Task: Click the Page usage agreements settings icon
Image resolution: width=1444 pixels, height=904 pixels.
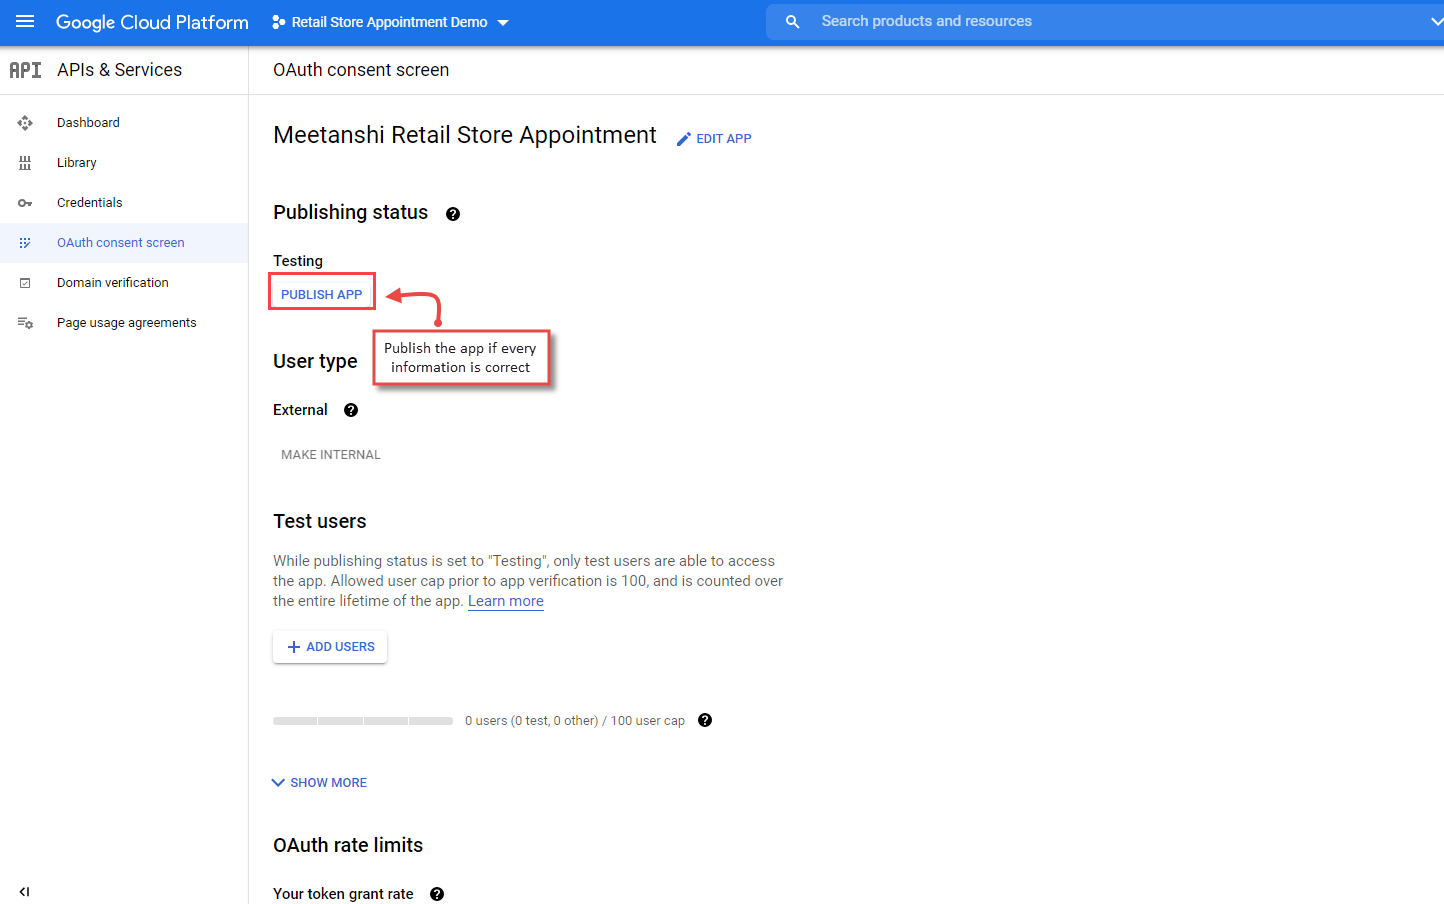Action: pos(25,323)
